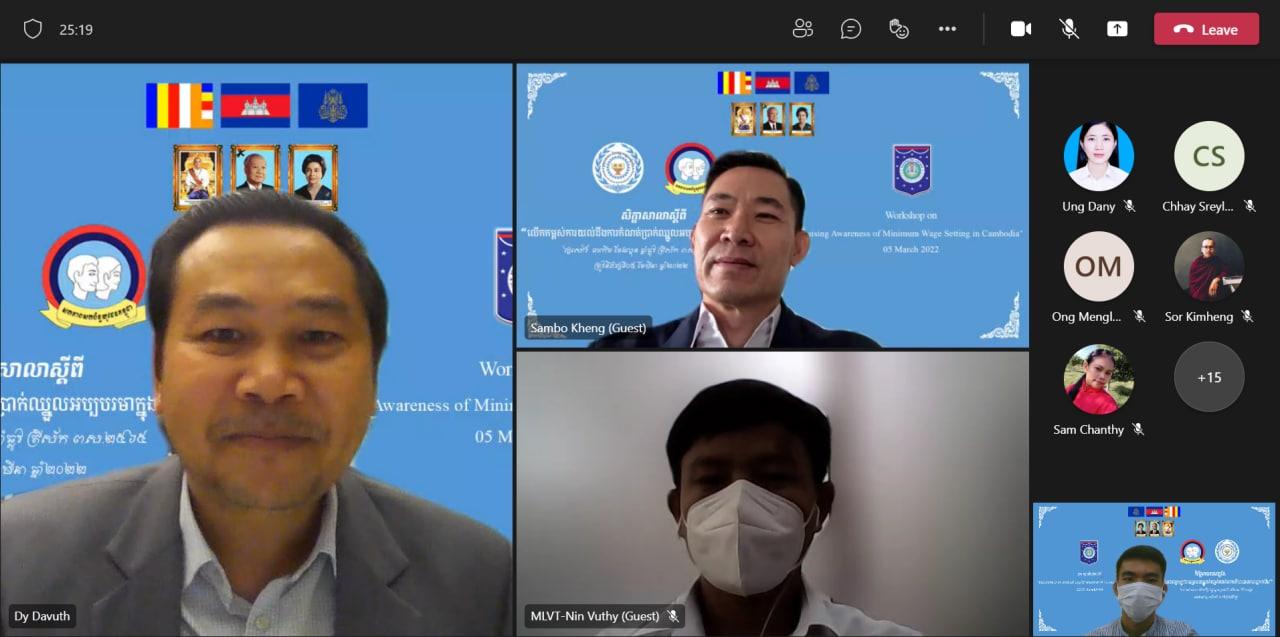Click the muted mic icon beside Sam Chanthy
The width and height of the screenshot is (1280, 637).
(1137, 430)
